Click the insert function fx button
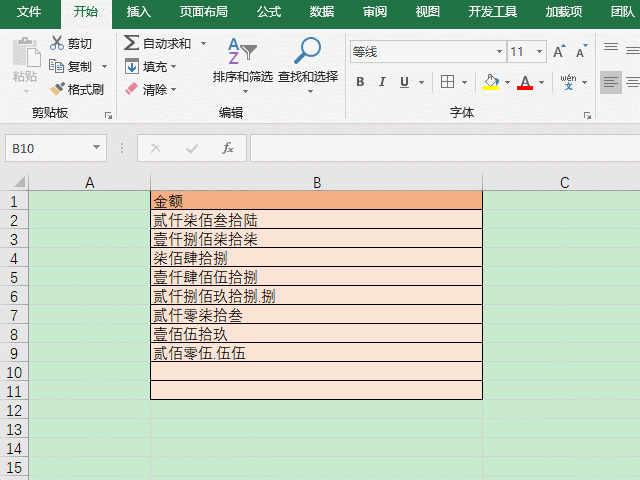The width and height of the screenshot is (640, 480). point(228,148)
